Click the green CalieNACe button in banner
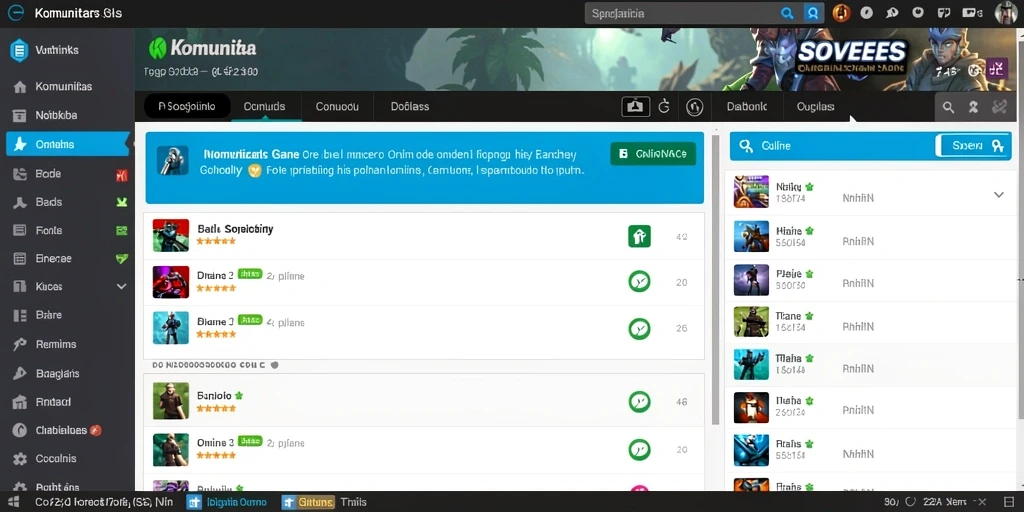This screenshot has width=1024, height=512. coord(653,154)
